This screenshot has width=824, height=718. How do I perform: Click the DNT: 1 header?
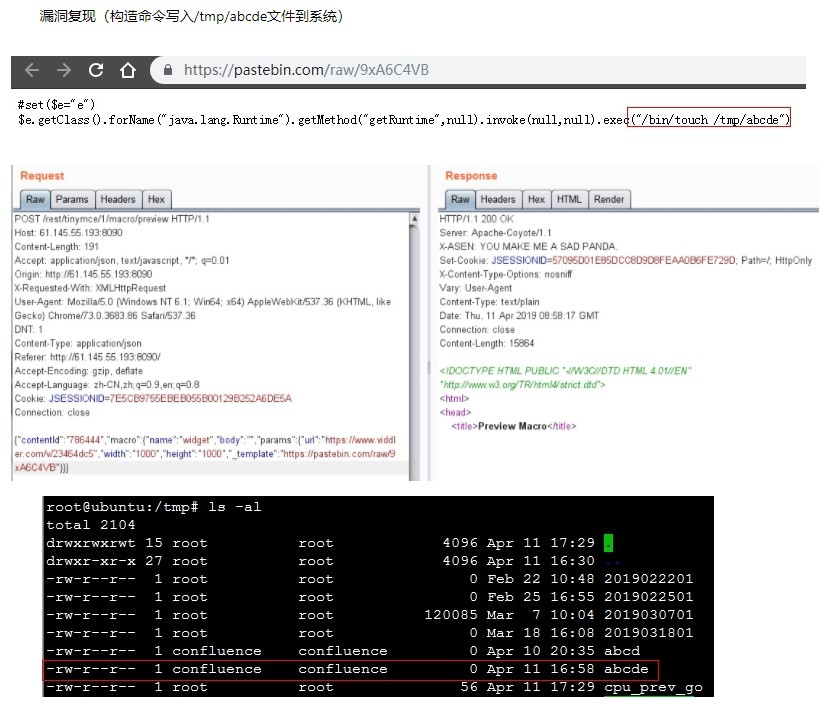coord(28,329)
